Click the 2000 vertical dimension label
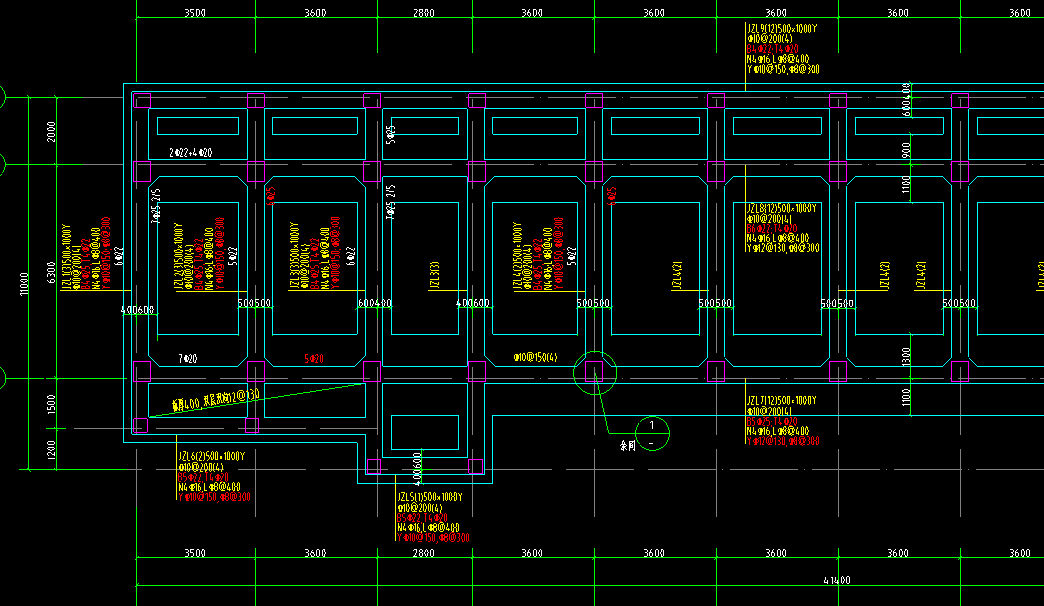Image resolution: width=1044 pixels, height=606 pixels. 51,131
